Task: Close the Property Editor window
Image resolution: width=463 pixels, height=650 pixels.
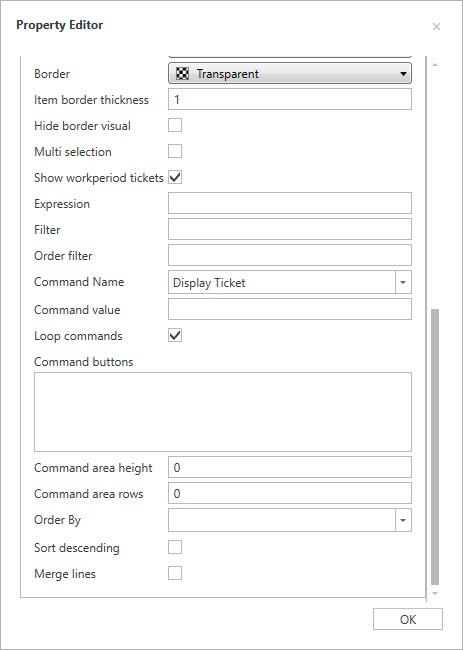Action: 436,27
